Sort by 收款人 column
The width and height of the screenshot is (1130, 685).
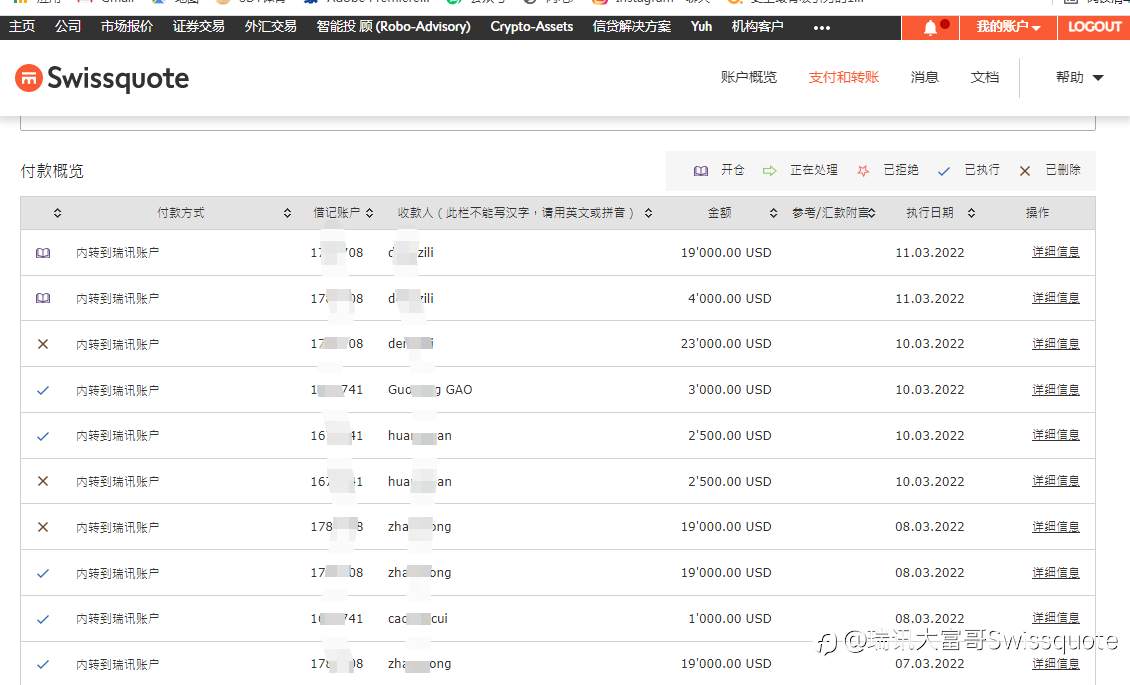point(649,212)
